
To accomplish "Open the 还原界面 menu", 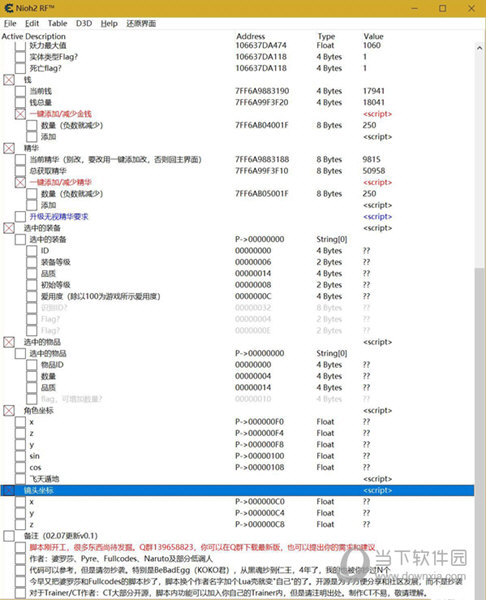I will pyautogui.click(x=141, y=23).
